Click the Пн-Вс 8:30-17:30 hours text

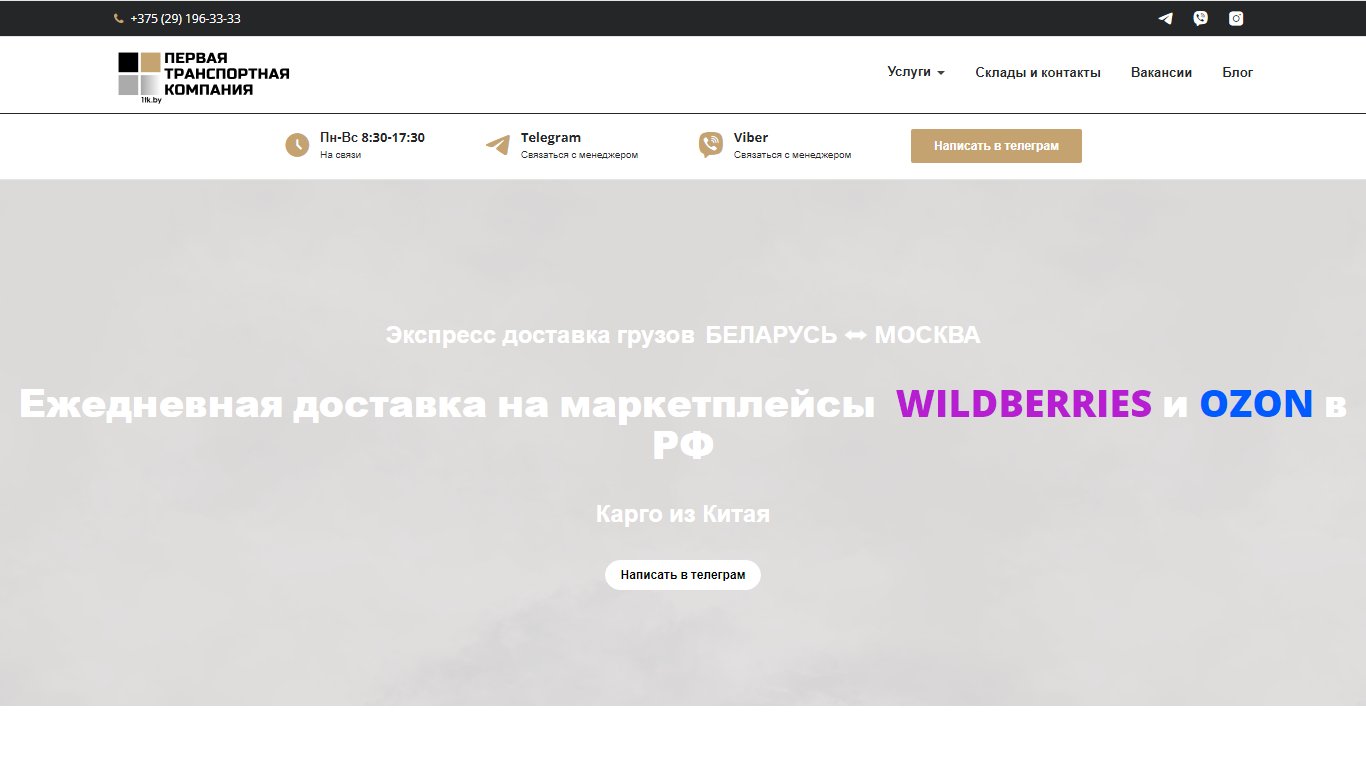click(x=372, y=138)
